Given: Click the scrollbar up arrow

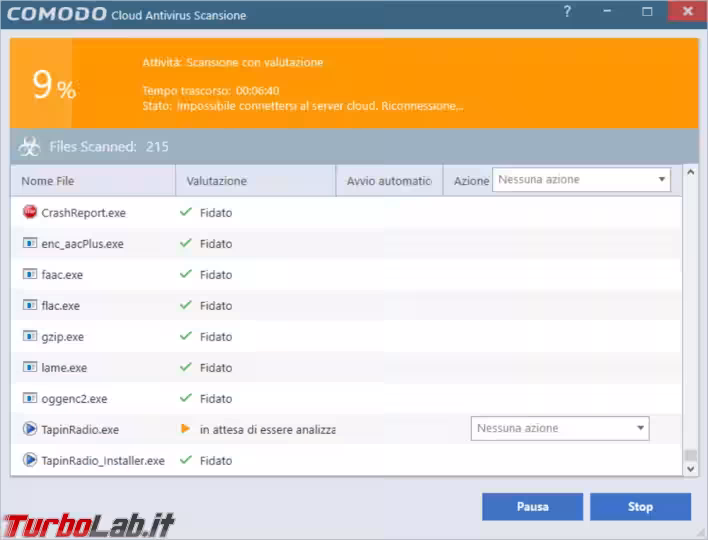Looking at the screenshot, I should pos(690,172).
